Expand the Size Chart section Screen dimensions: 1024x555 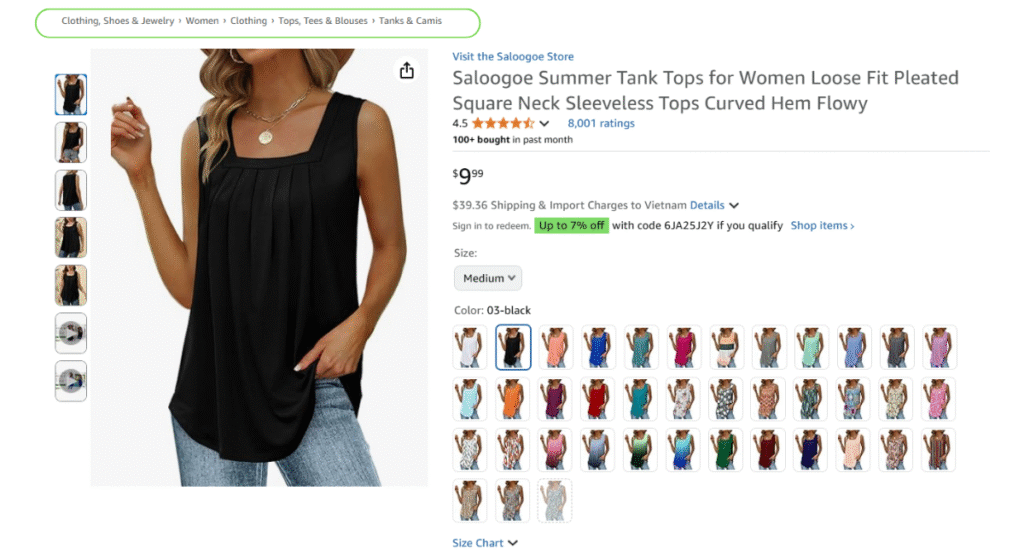[x=485, y=543]
